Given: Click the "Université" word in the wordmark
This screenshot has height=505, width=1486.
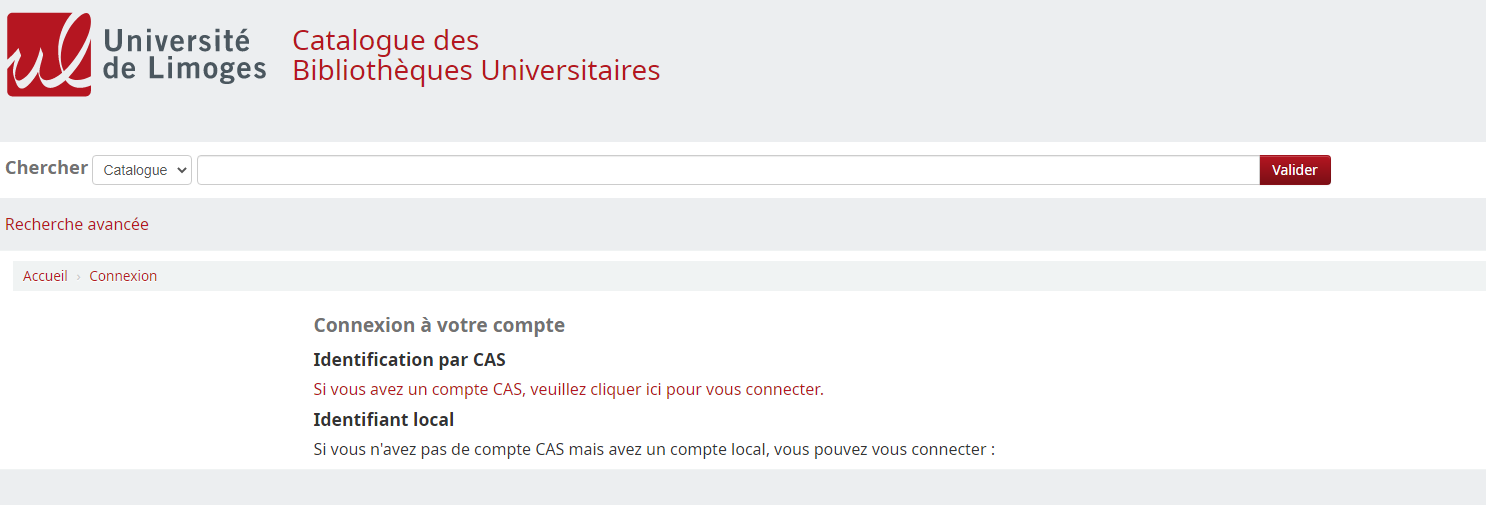Looking at the screenshot, I should tap(176, 40).
